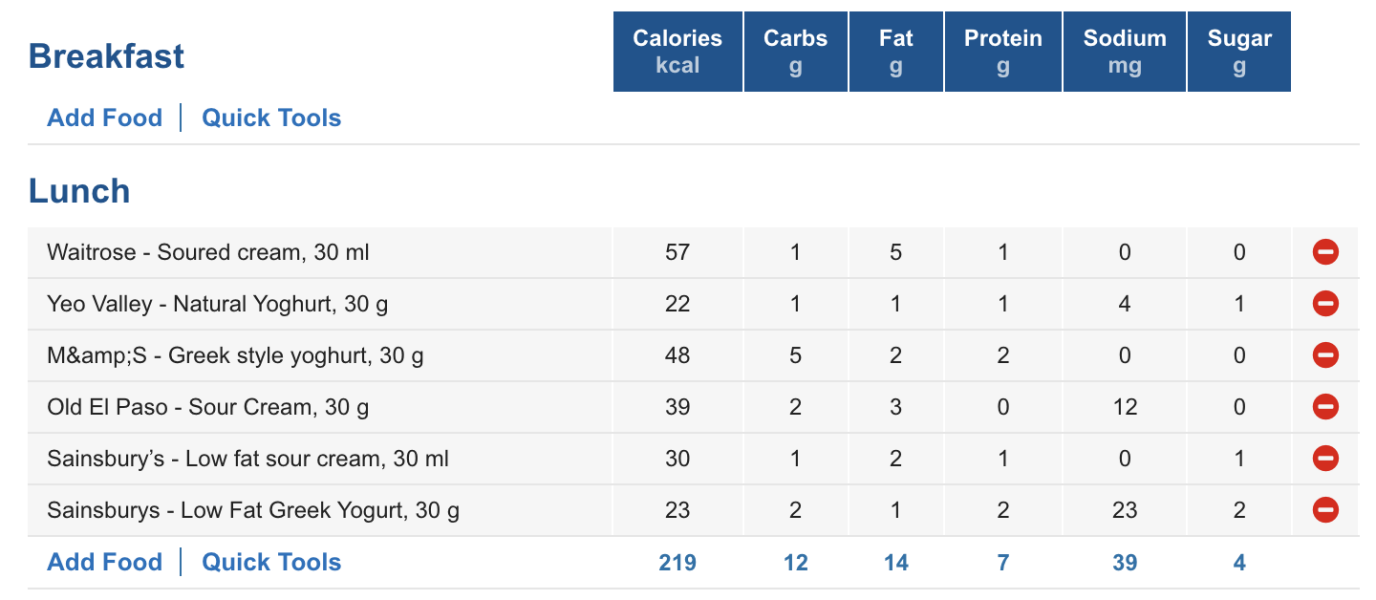This screenshot has height=600, width=1376.
Task: Delete Old El Paso Sour Cream entry
Action: tap(1325, 407)
